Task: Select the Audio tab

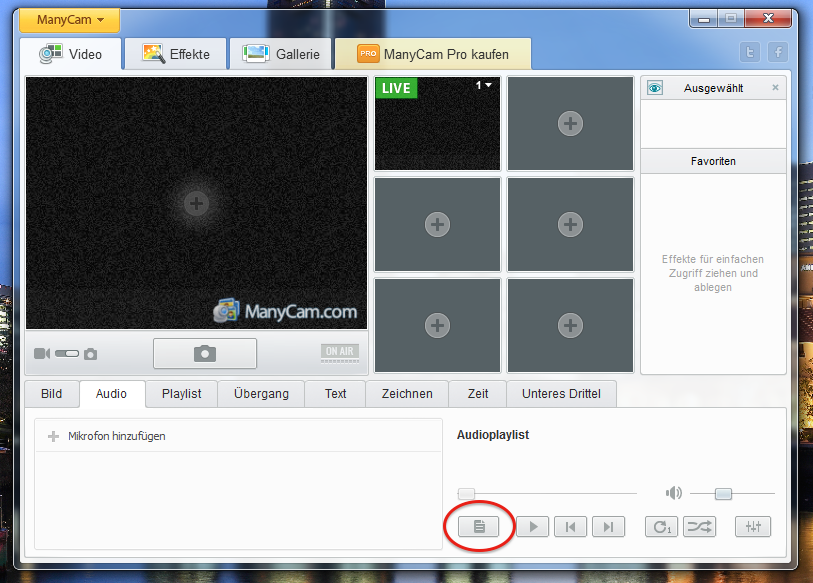Action: 111,394
